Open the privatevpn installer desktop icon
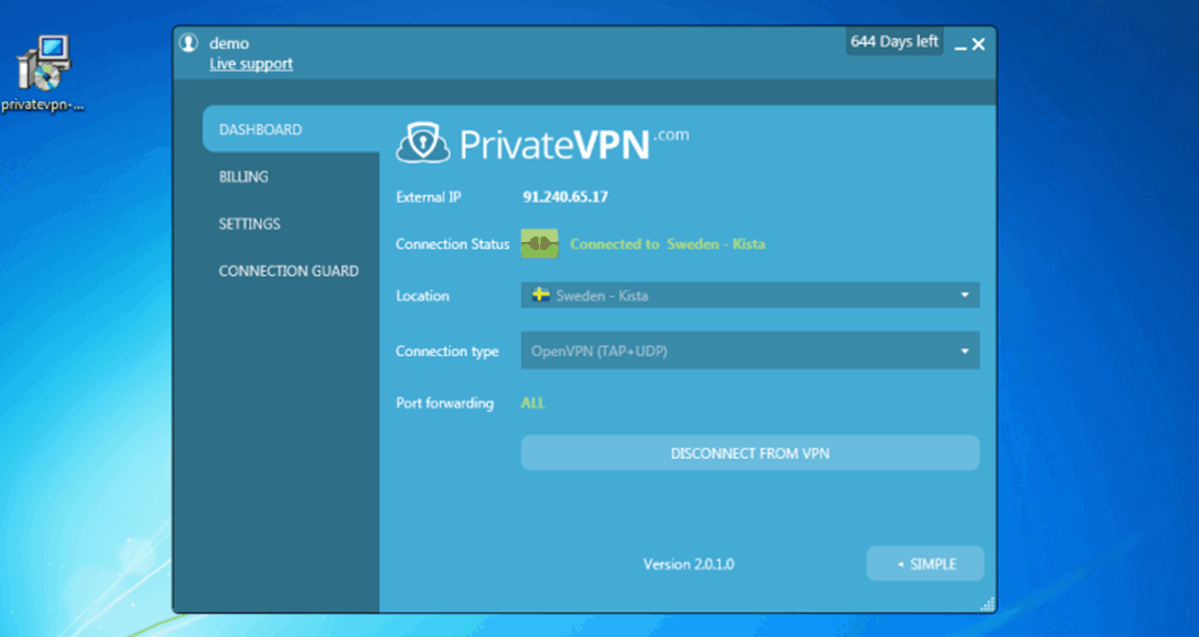This screenshot has height=637, width=1199. (x=43, y=74)
